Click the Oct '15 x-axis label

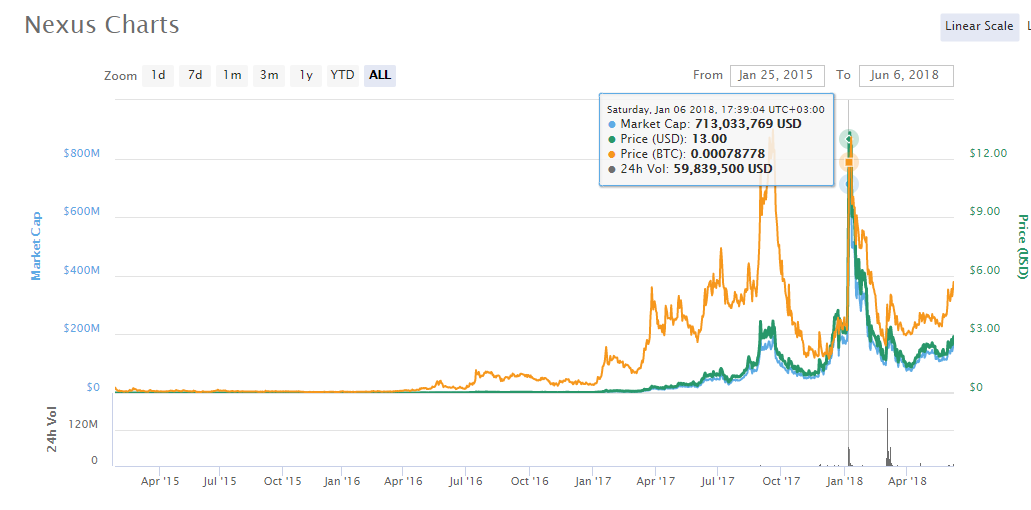[282, 481]
